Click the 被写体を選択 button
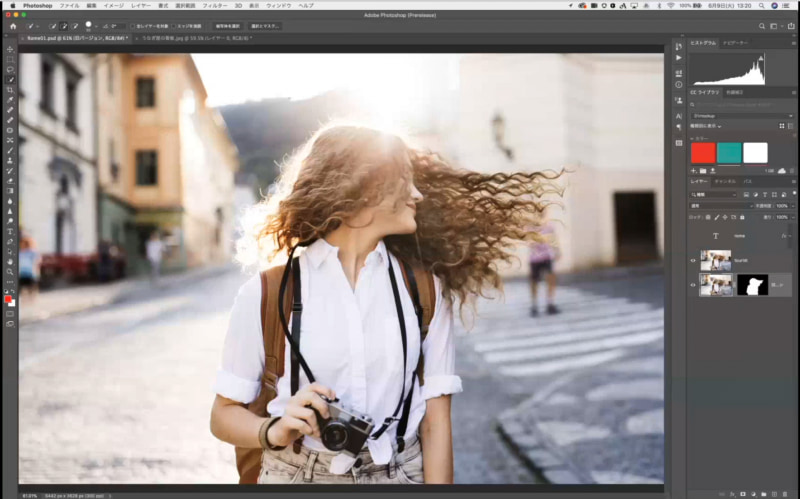Screen dimensions: 800x499 228,25
